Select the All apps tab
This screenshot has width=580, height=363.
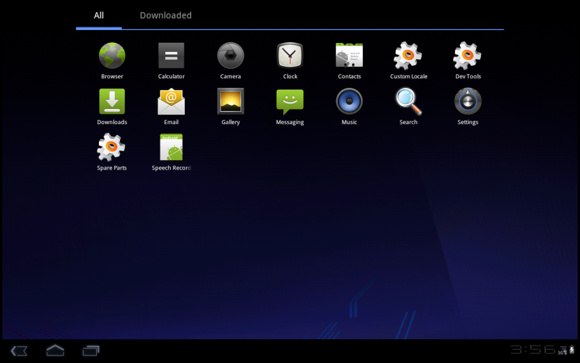[x=99, y=15]
